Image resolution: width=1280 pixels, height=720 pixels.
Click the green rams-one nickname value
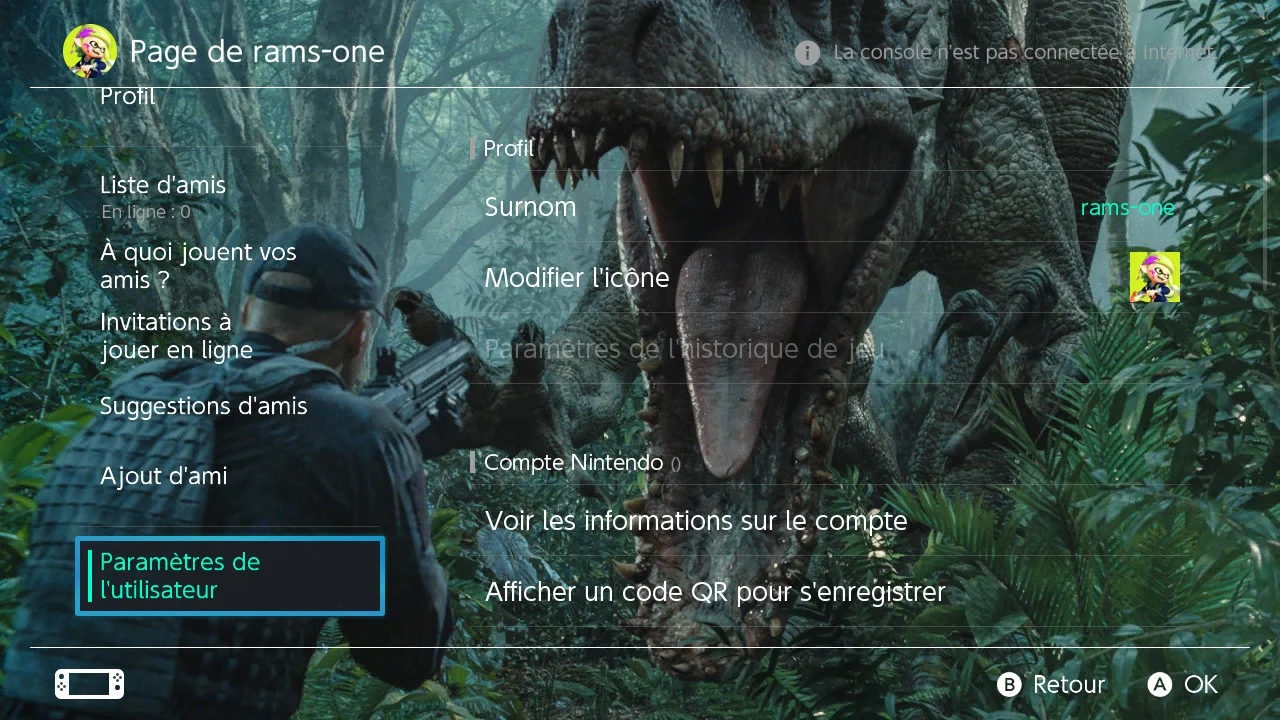click(1127, 208)
